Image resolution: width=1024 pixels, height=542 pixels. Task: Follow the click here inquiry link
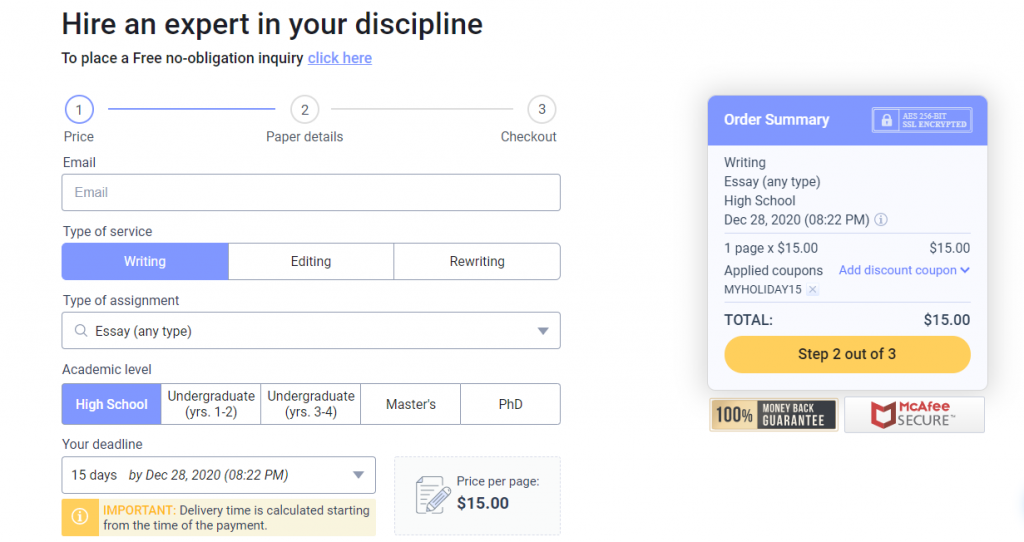(x=340, y=58)
